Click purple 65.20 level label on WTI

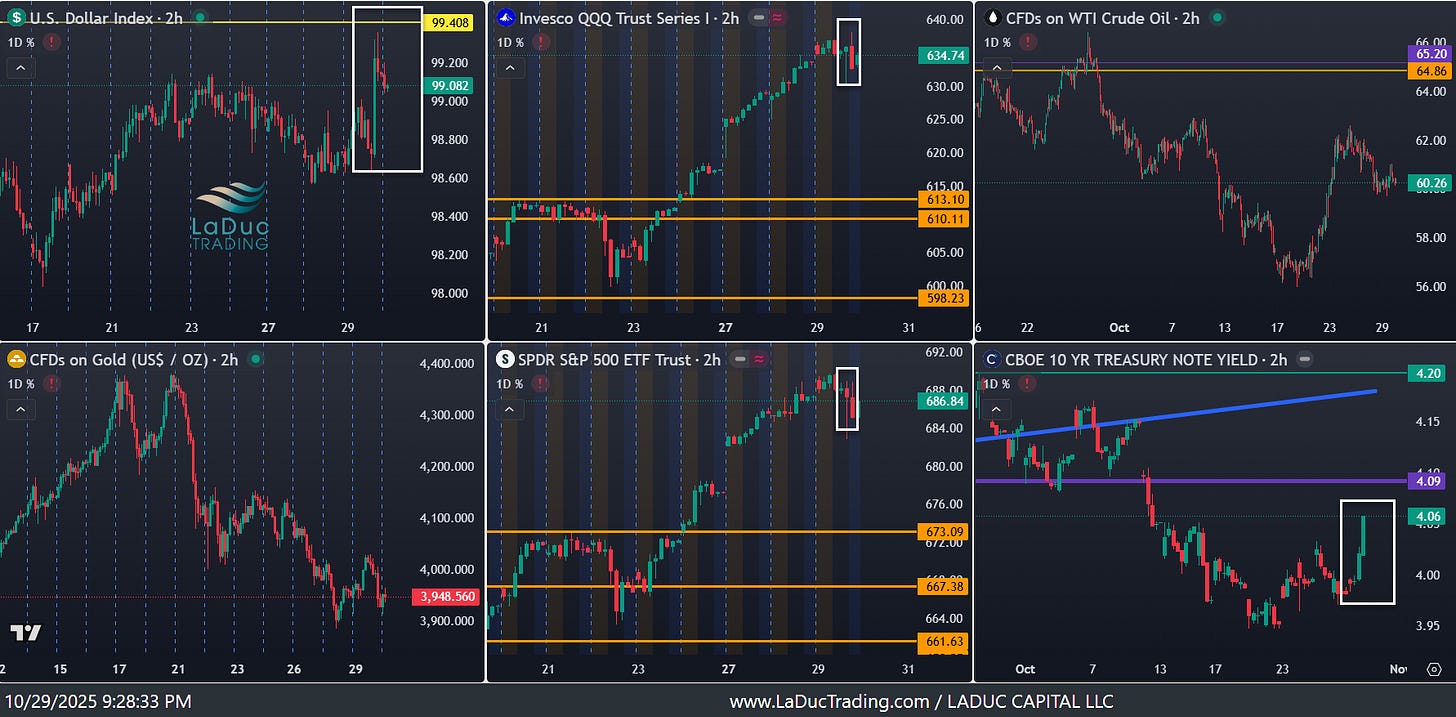pos(1431,54)
